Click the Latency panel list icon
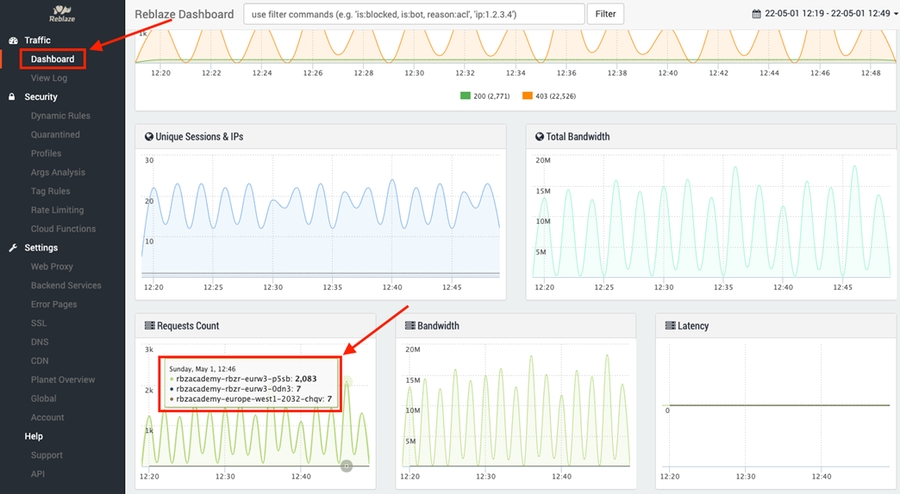 pos(669,326)
